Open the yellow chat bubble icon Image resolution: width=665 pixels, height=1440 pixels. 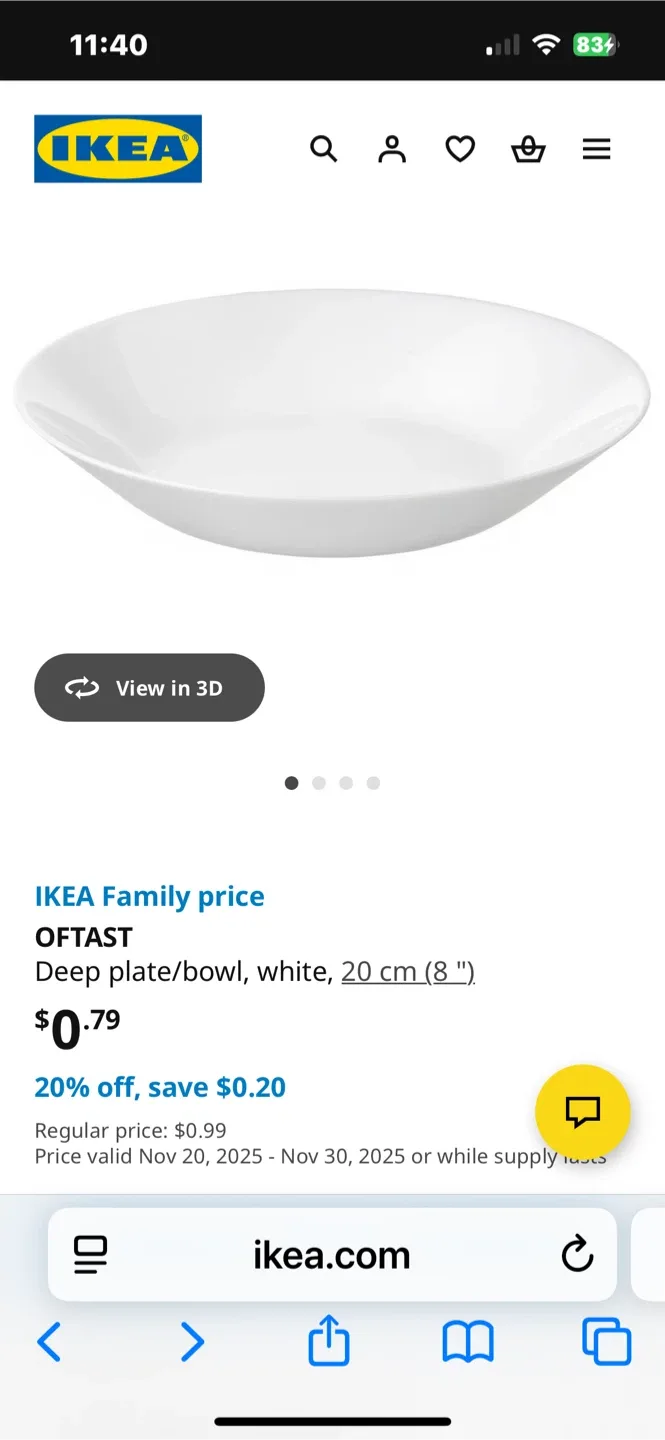tap(583, 1111)
